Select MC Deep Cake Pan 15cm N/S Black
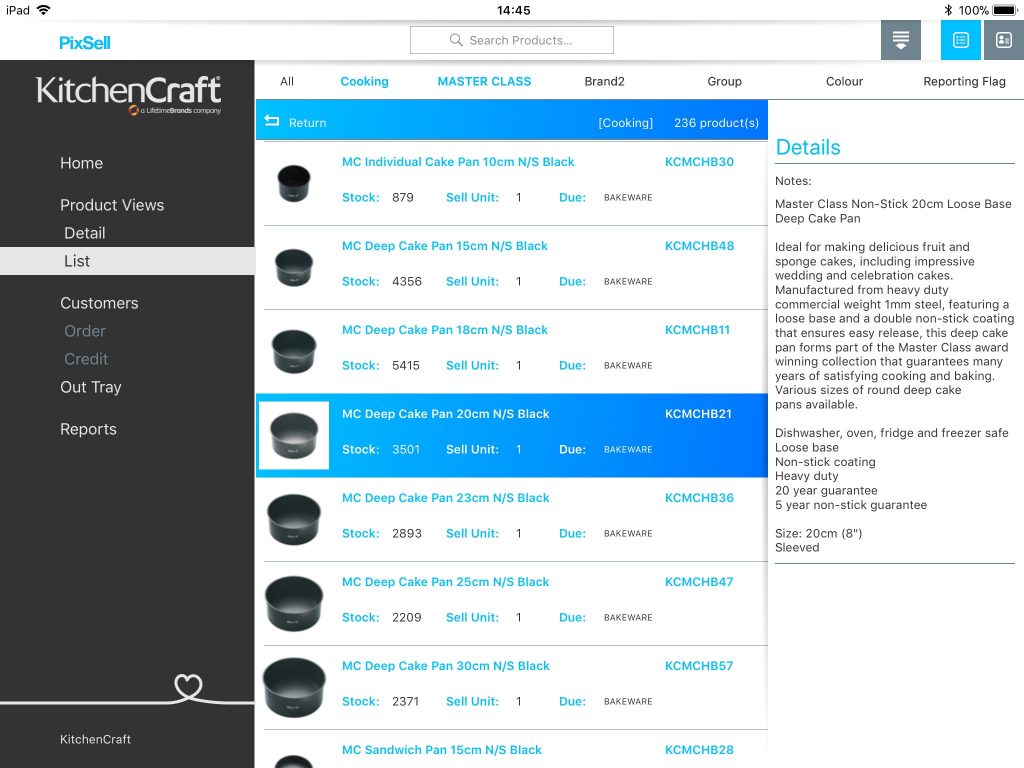The image size is (1024, 768). pyautogui.click(x=445, y=246)
